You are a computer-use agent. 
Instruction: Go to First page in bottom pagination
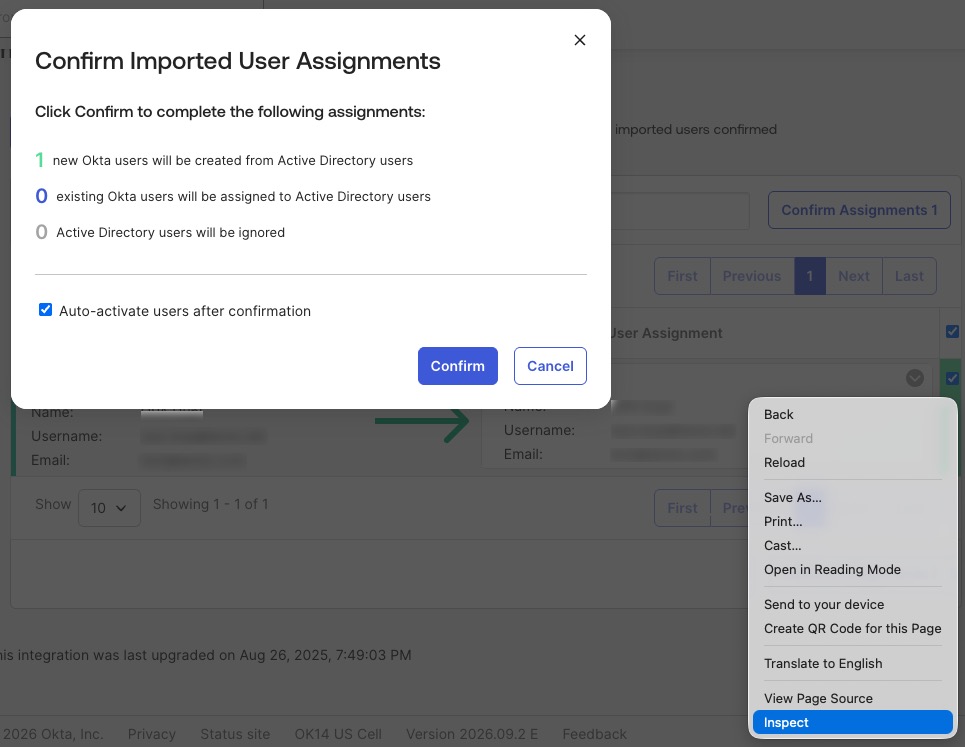click(x=682, y=508)
